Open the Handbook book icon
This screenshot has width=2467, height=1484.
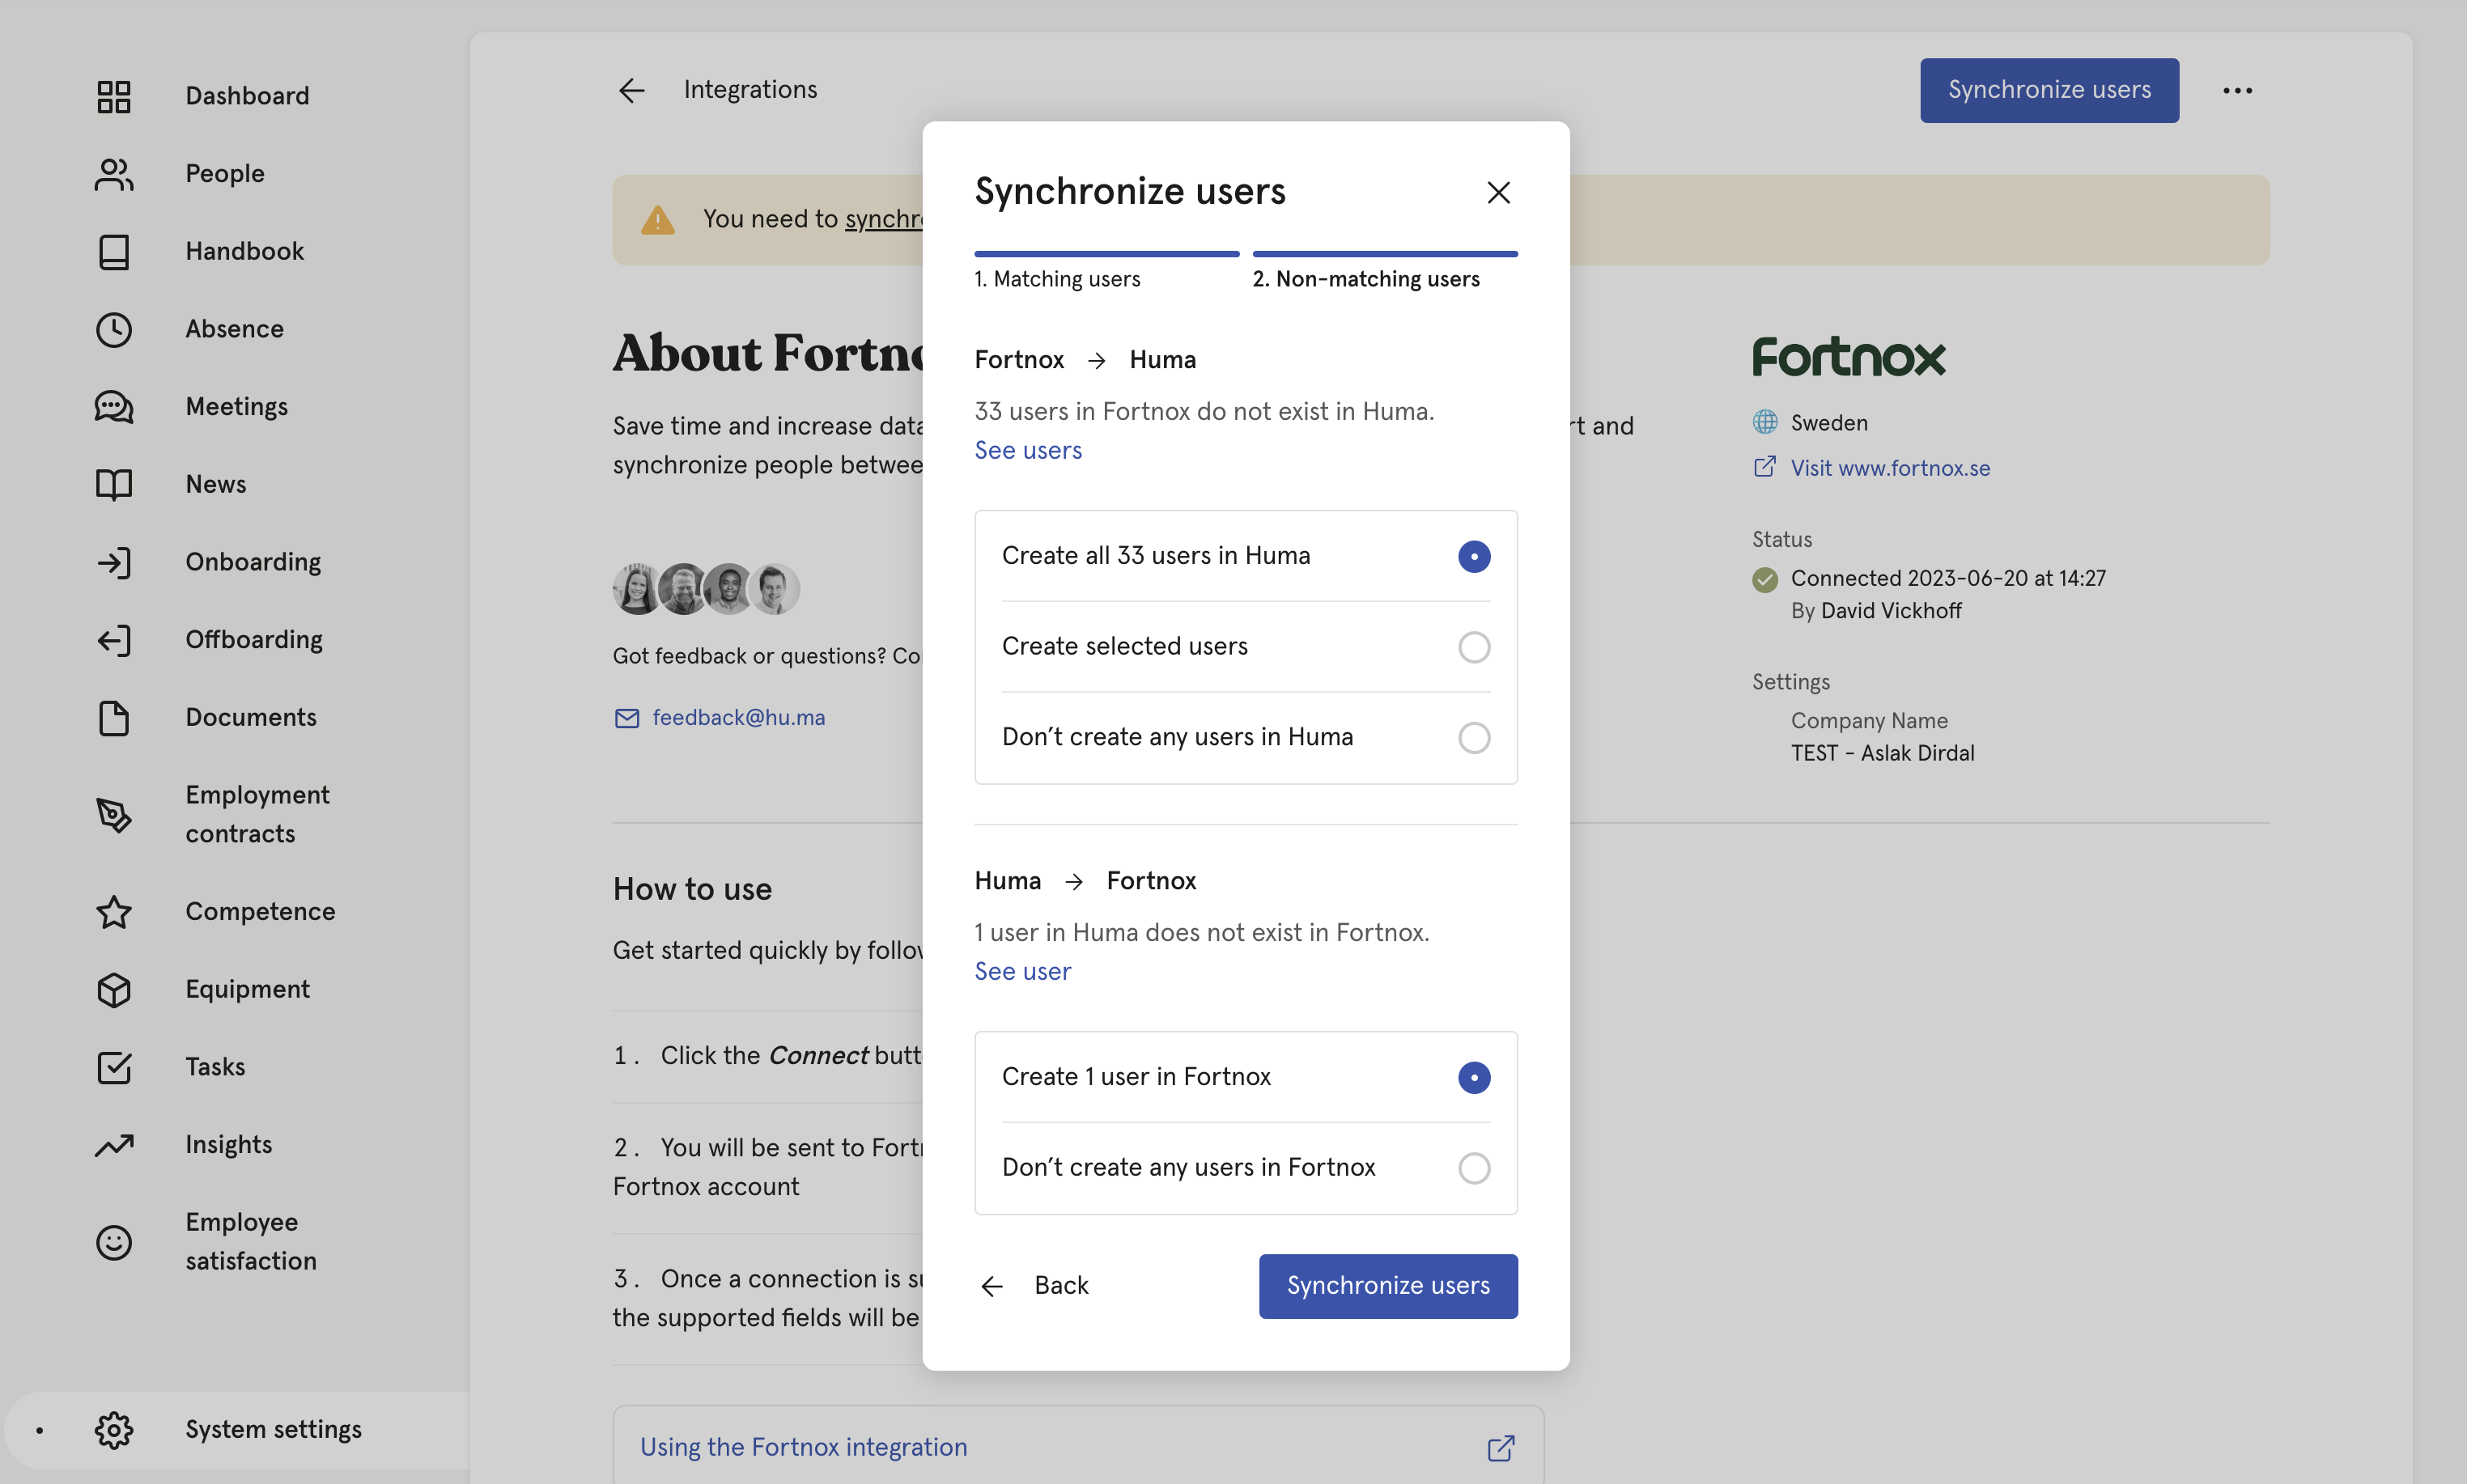(114, 252)
